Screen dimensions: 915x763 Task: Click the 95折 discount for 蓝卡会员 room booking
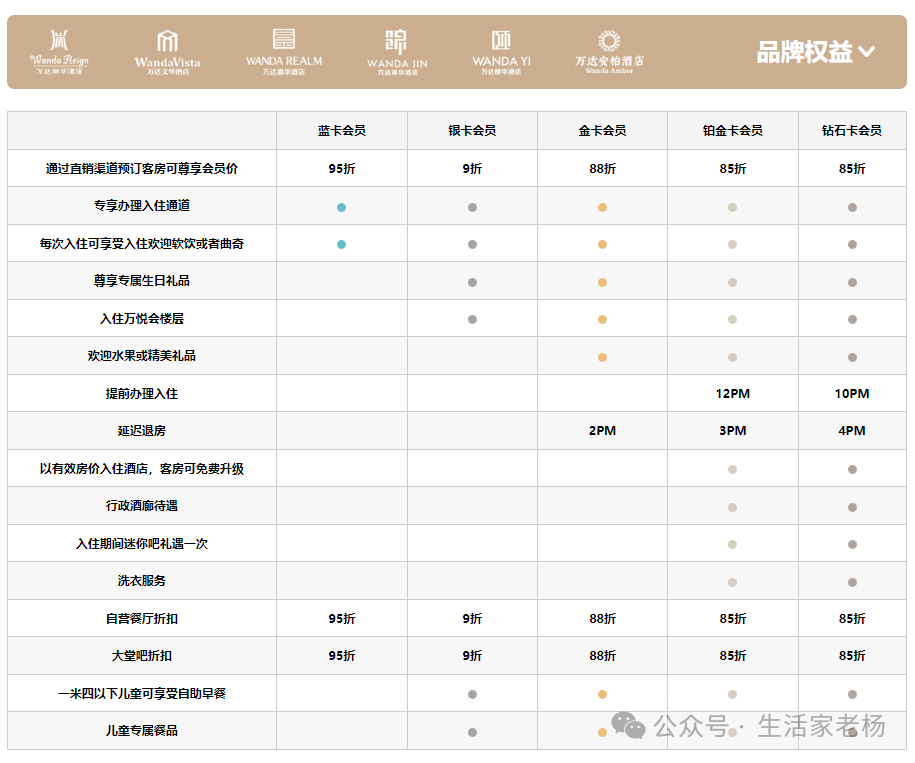coord(342,168)
